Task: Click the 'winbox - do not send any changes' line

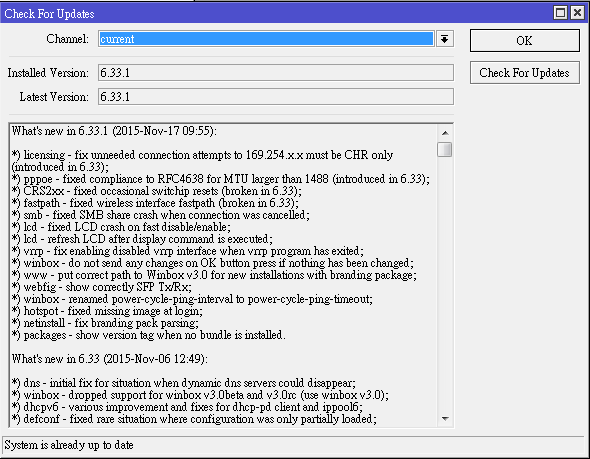Action: (x=213, y=263)
